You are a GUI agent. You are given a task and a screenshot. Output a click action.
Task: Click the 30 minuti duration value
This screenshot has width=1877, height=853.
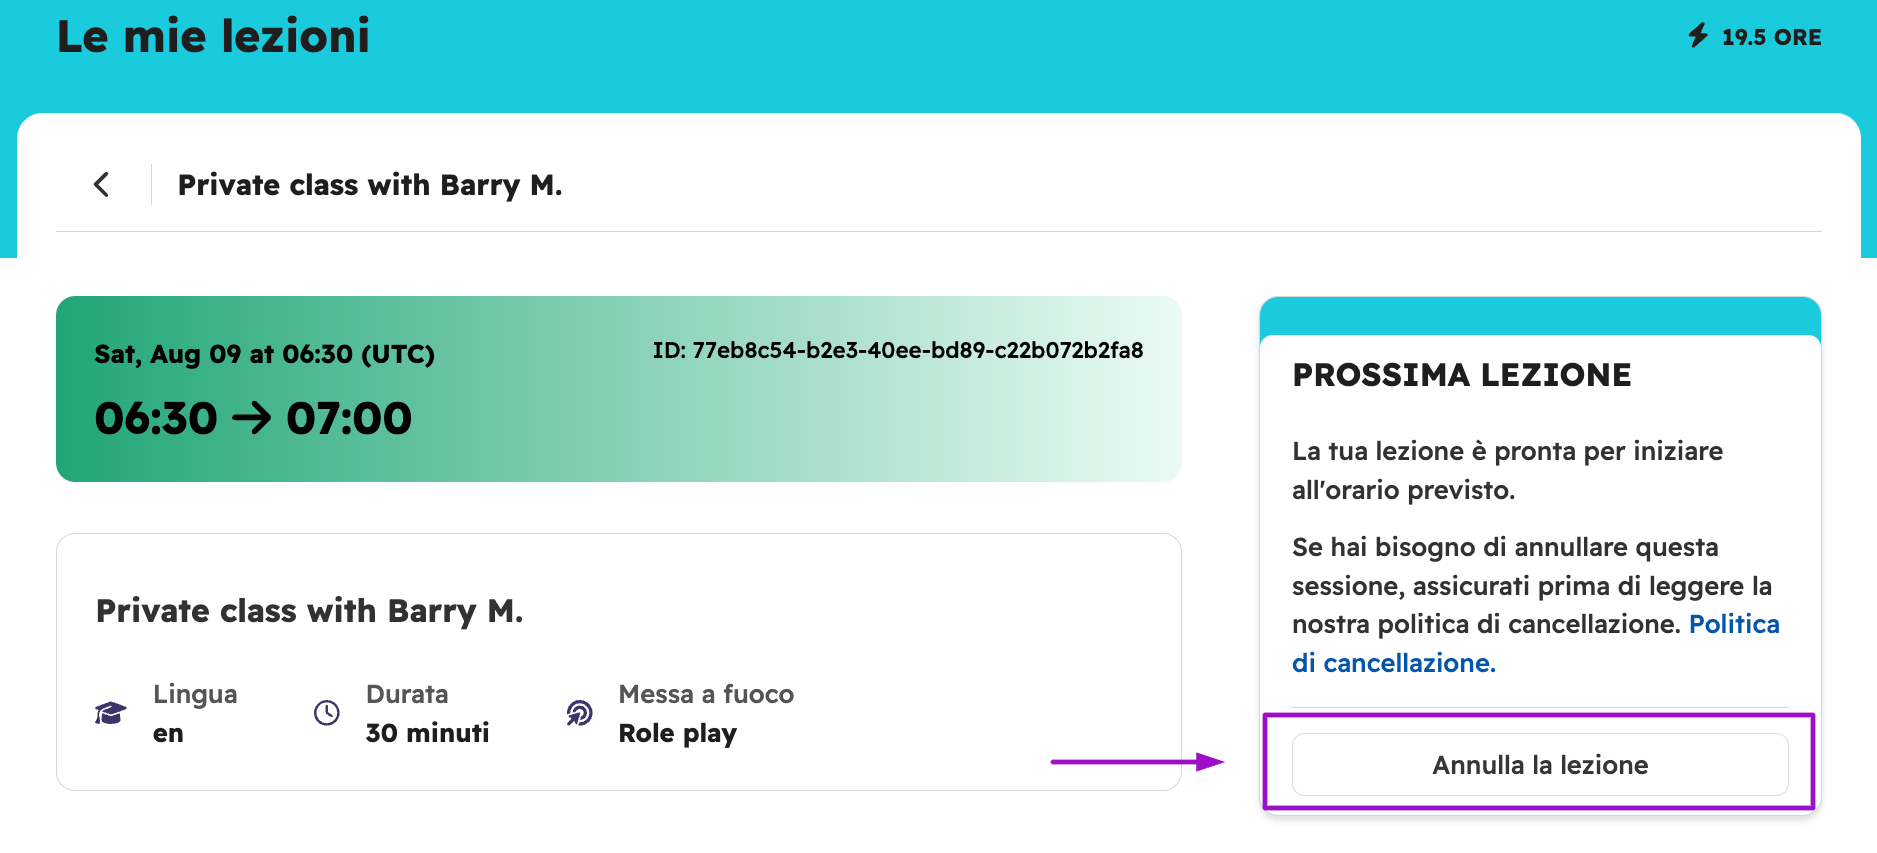427,733
